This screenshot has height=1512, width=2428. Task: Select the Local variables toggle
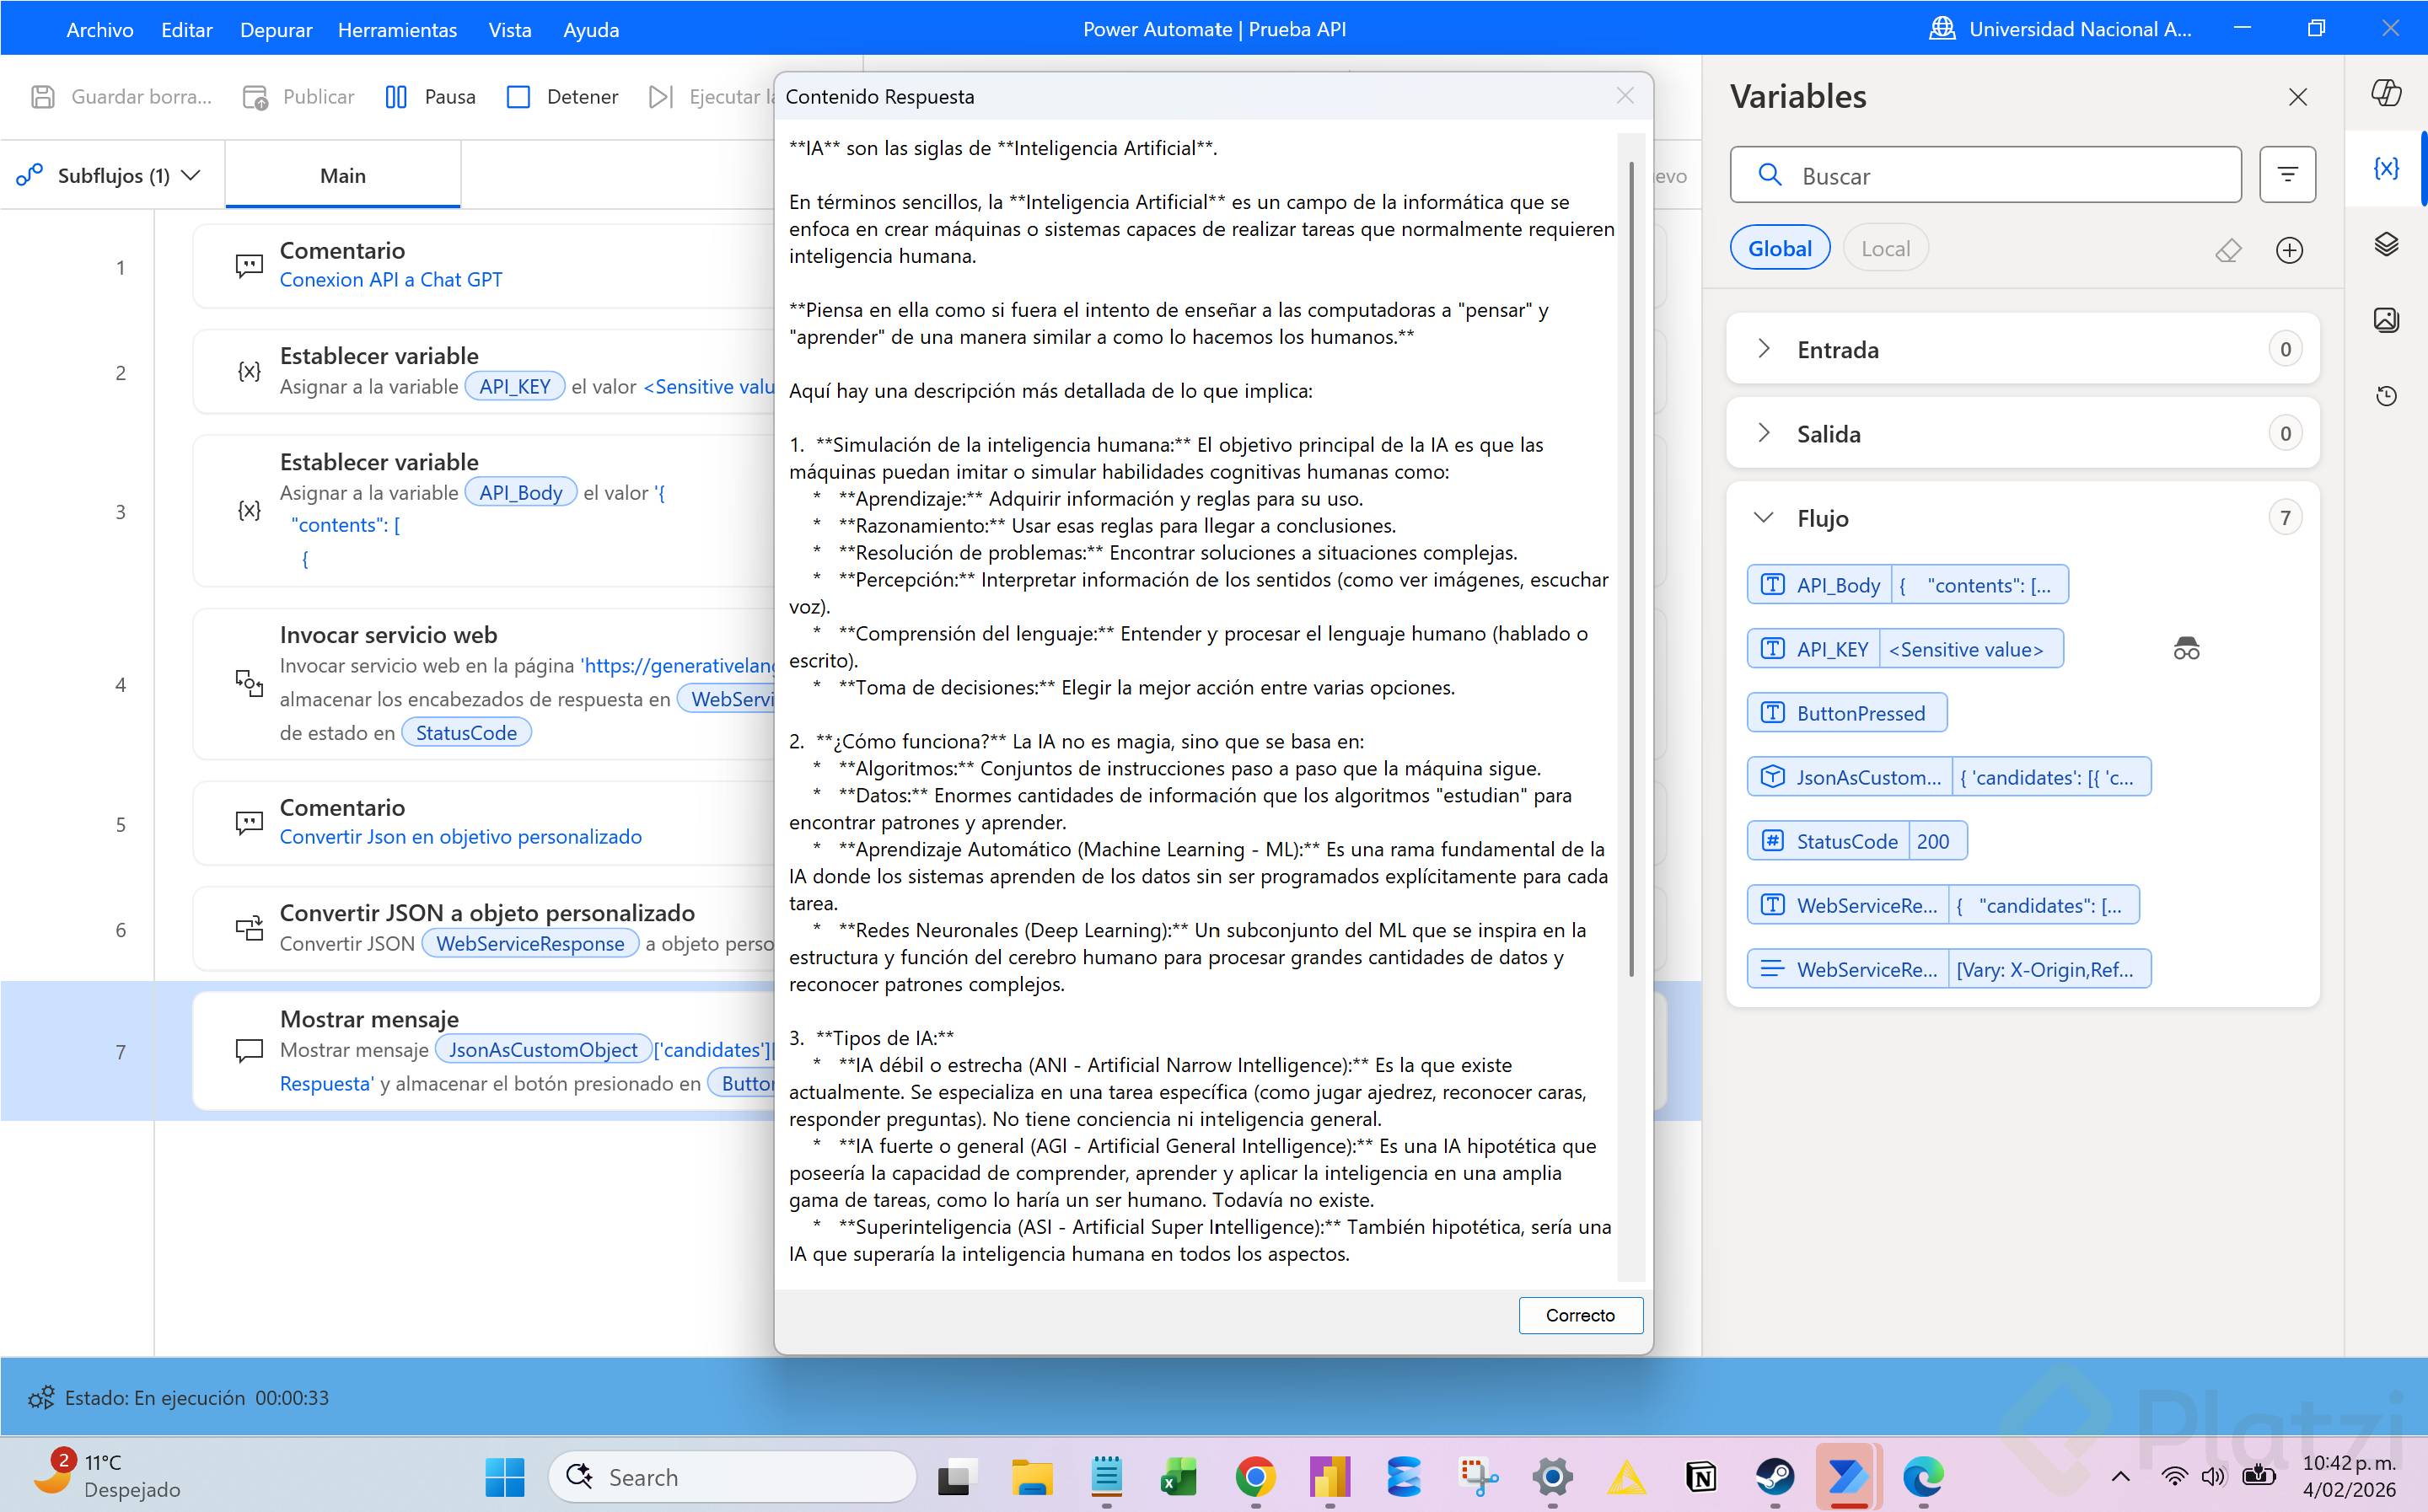click(x=1885, y=248)
